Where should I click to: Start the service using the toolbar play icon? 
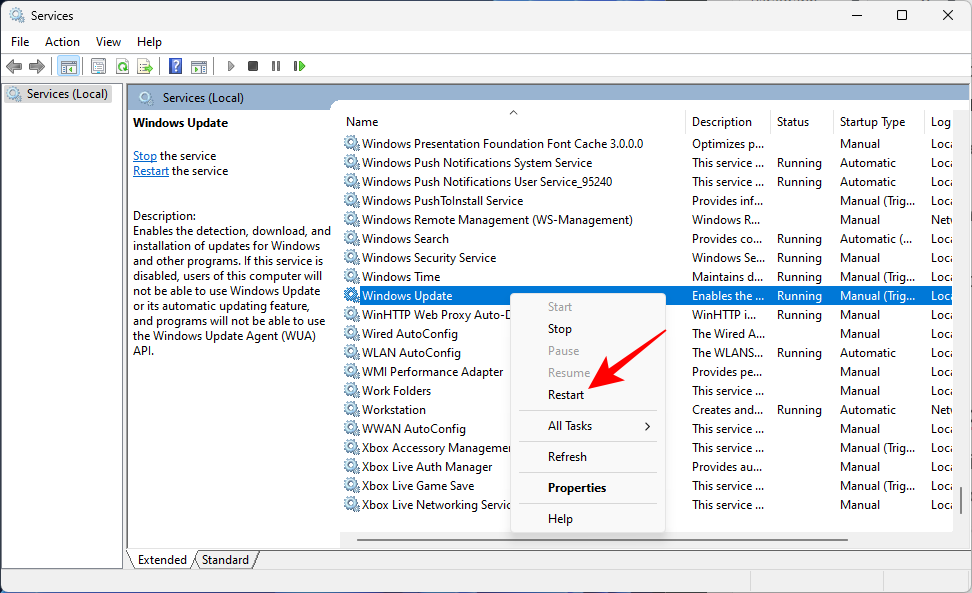click(230, 66)
